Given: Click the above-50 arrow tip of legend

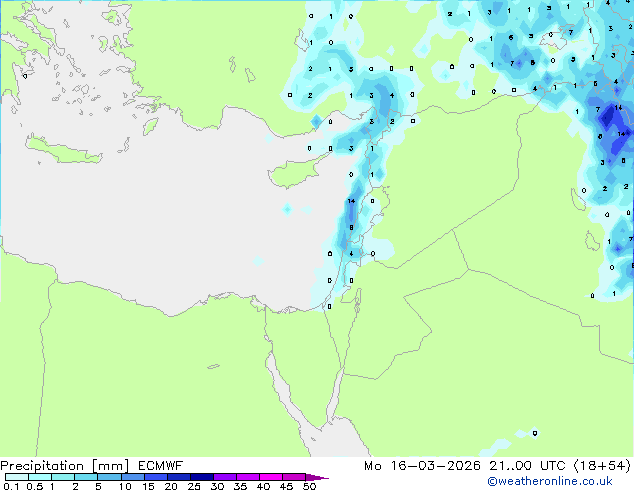Looking at the screenshot, I should pyautogui.click(x=317, y=477).
